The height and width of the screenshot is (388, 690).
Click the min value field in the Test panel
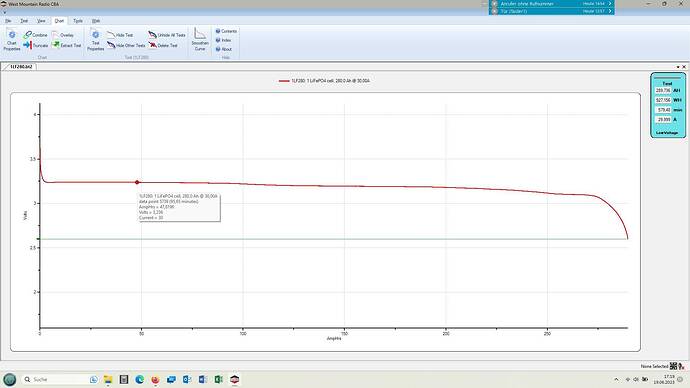pyautogui.click(x=663, y=110)
